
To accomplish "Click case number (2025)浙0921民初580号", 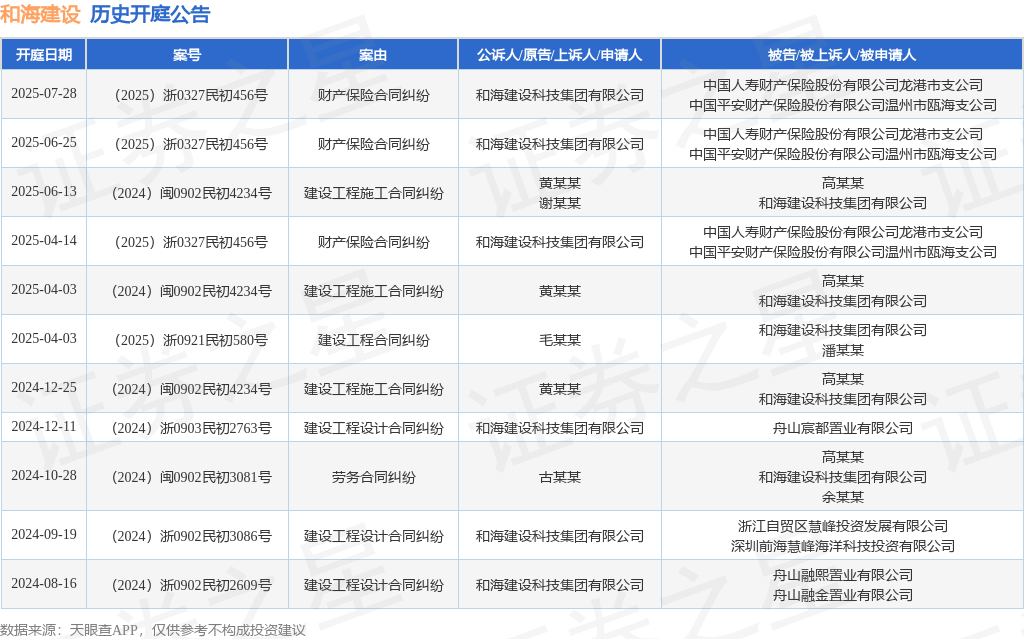I will (x=189, y=340).
